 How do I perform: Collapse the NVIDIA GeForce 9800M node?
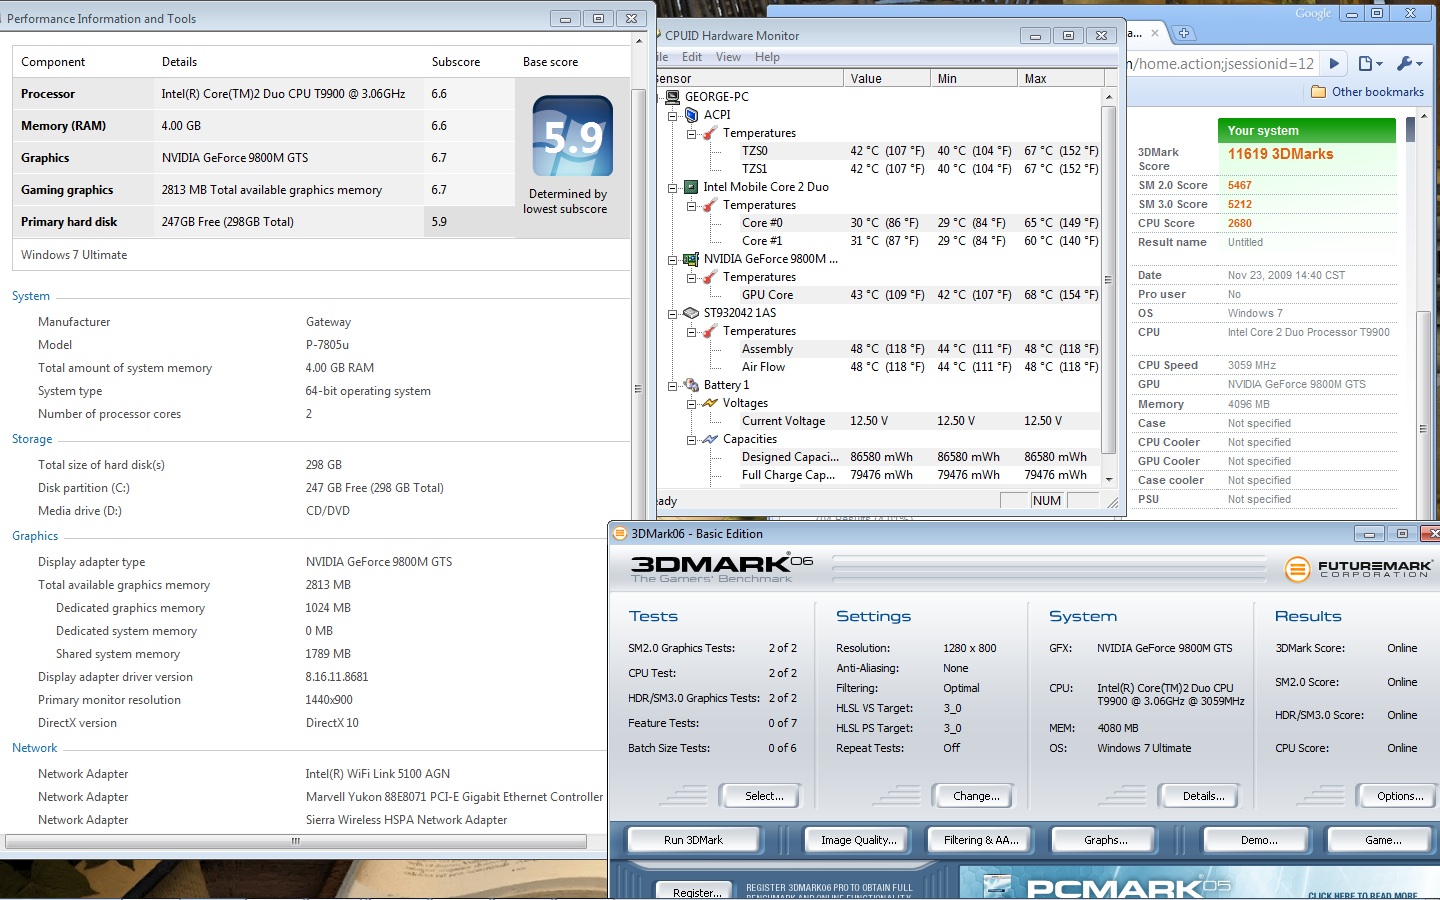click(x=673, y=259)
